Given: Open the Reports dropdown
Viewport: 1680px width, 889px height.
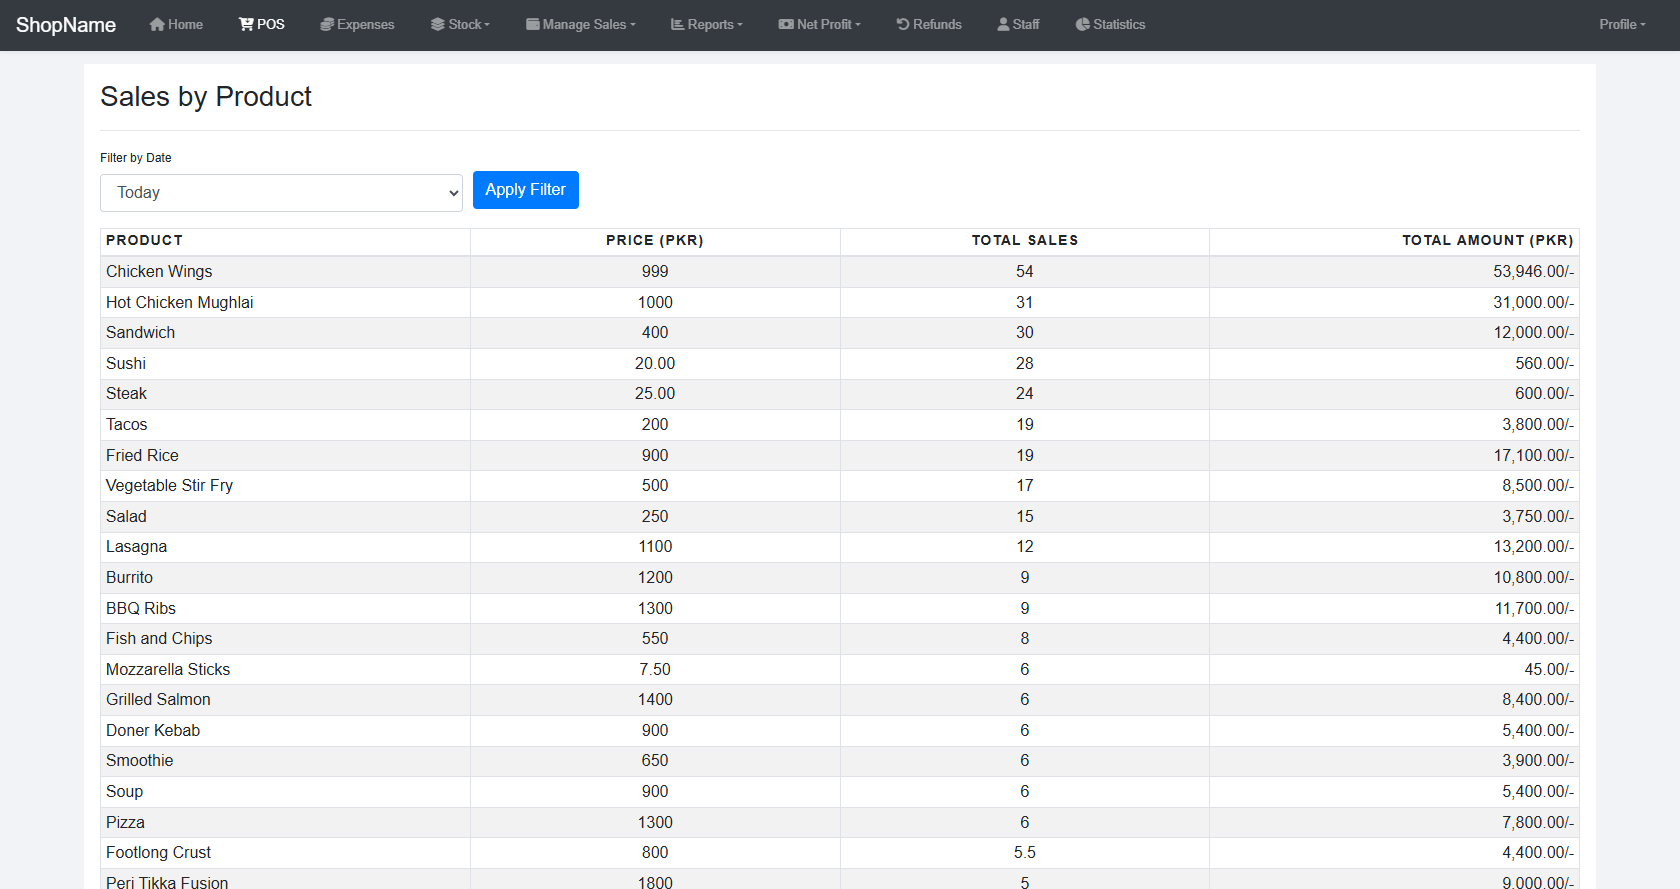Looking at the screenshot, I should (x=707, y=24).
